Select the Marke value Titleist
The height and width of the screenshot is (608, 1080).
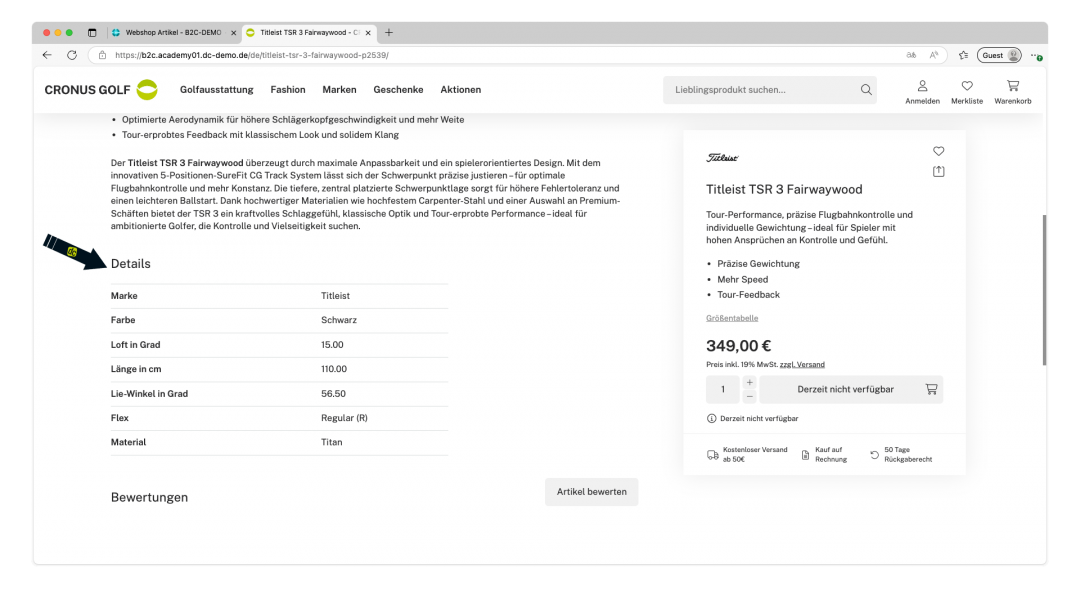(335, 296)
